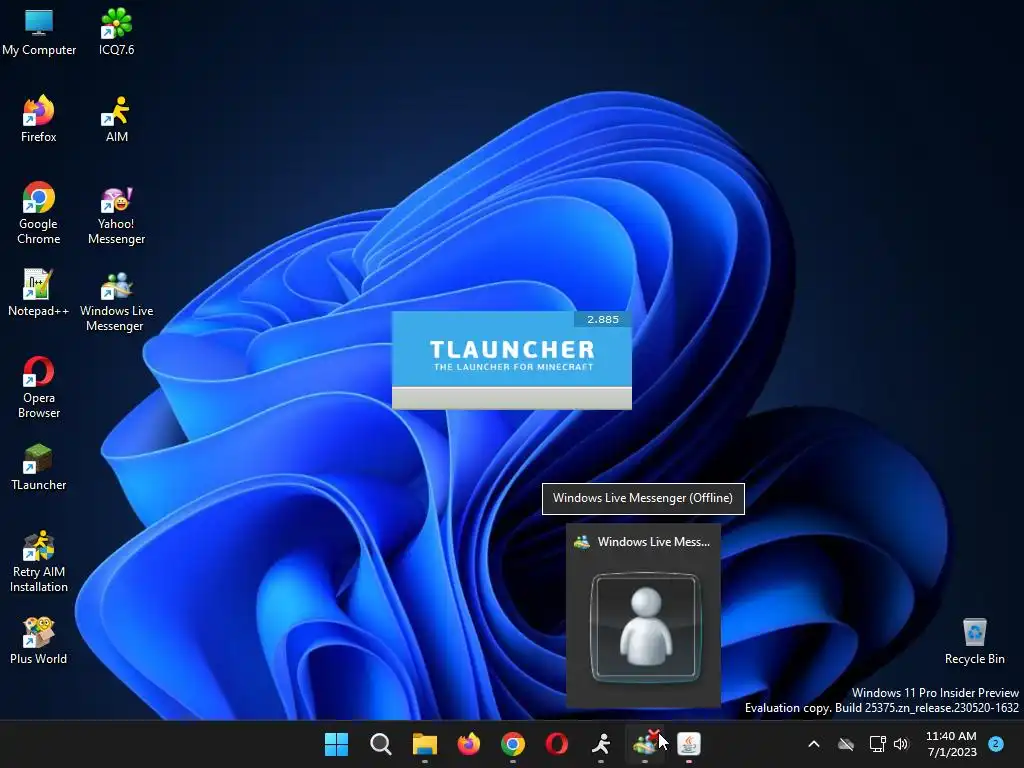Open File Explorer from the taskbar
The height and width of the screenshot is (768, 1024).
(424, 744)
